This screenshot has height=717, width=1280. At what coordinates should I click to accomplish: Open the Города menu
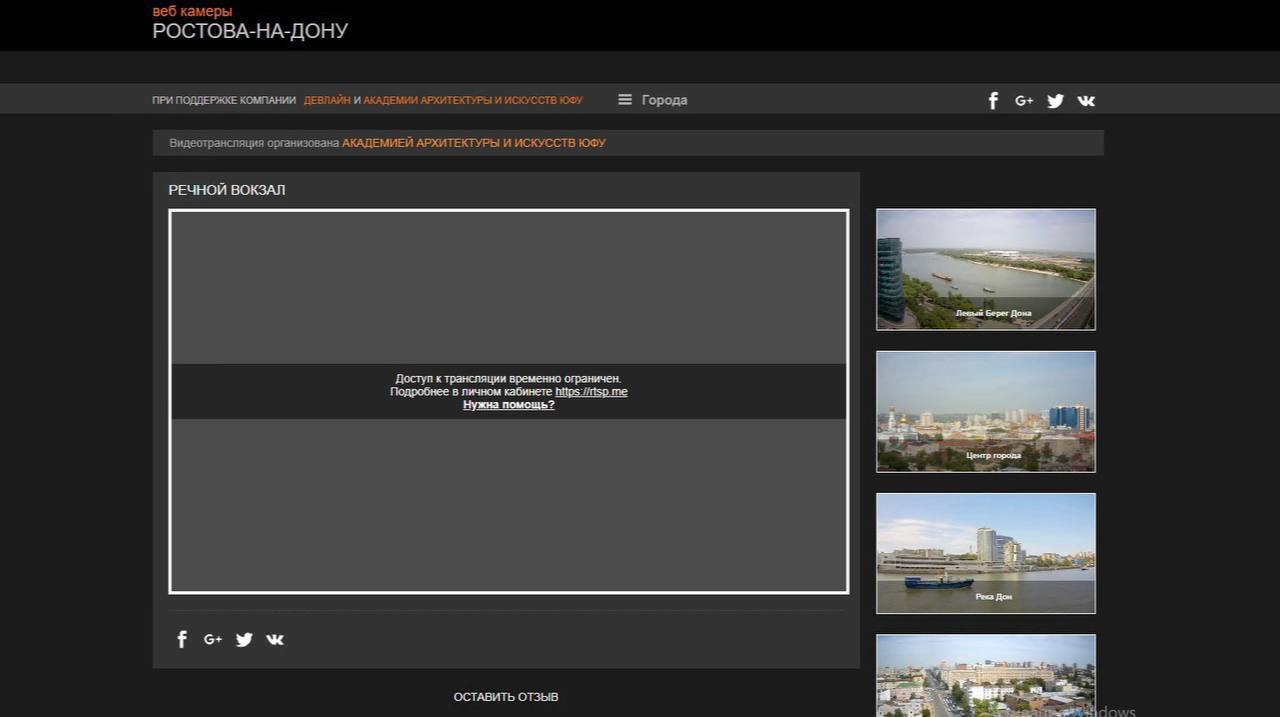click(664, 100)
